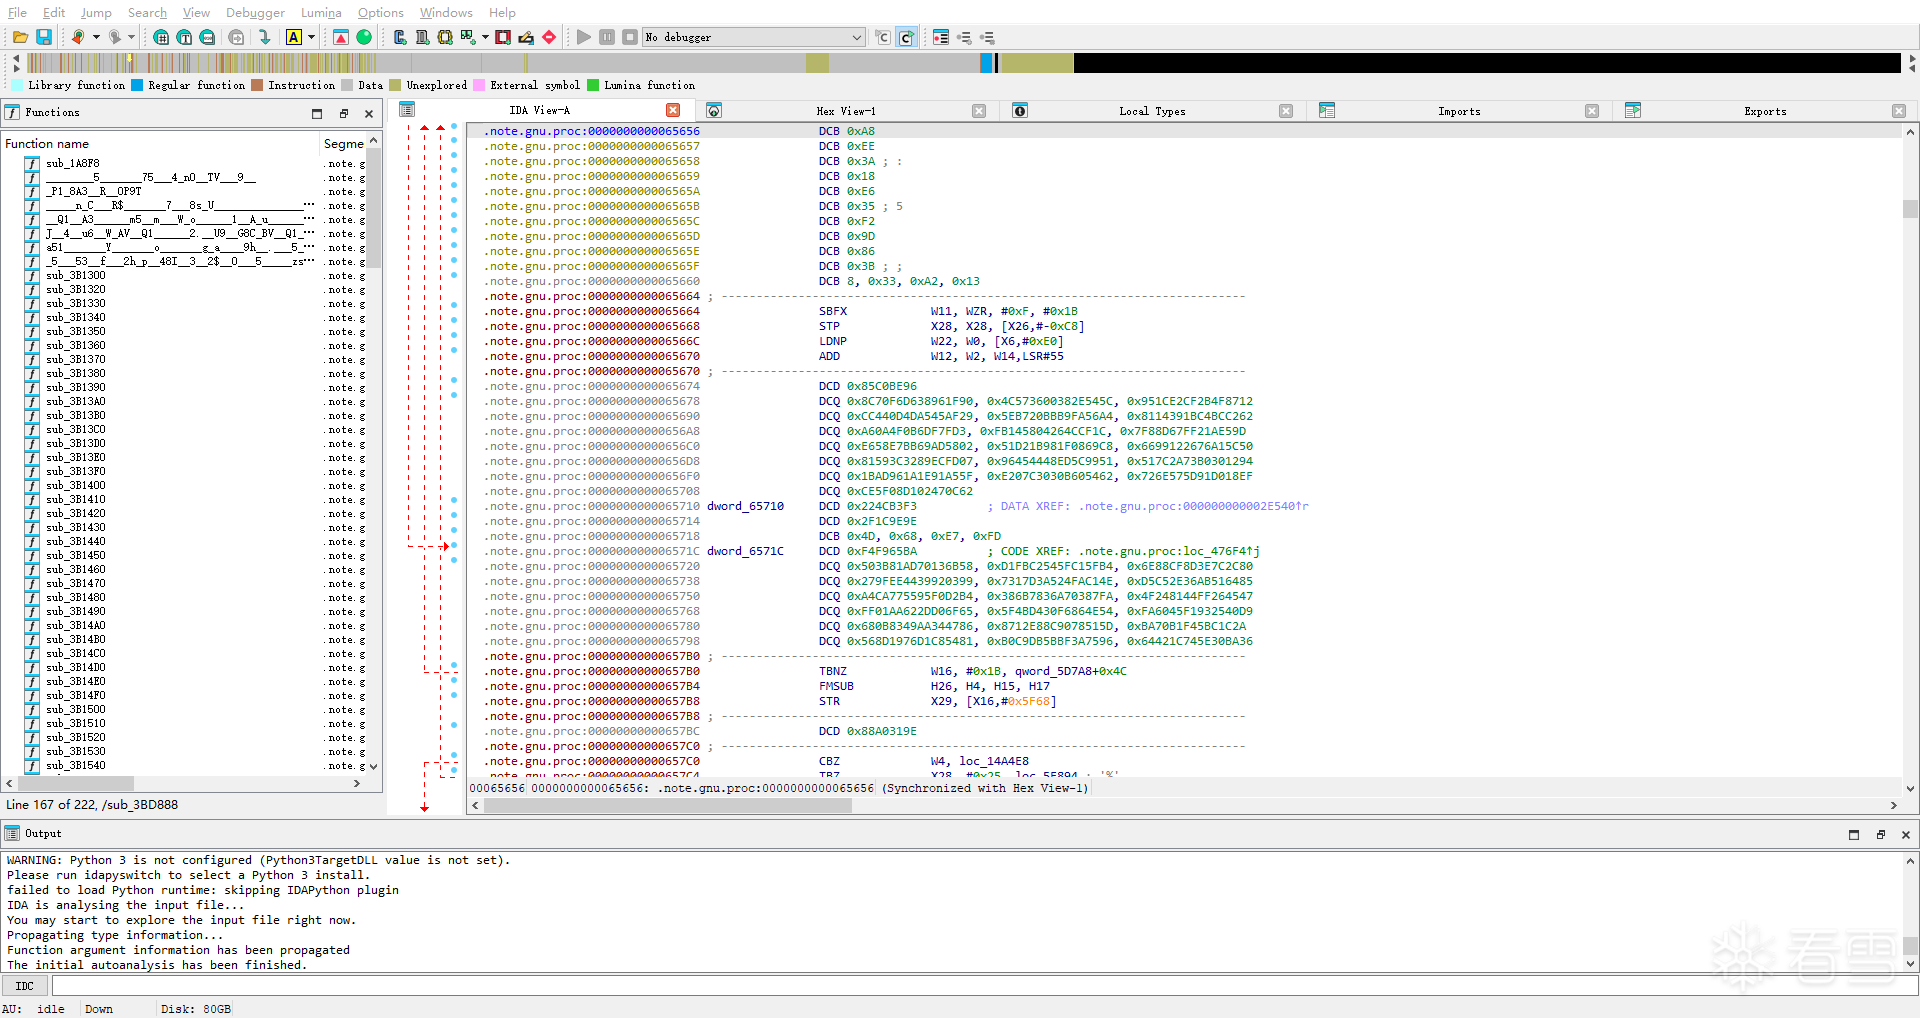This screenshot has height=1018, width=1920.
Task: Click the Imports tab icon
Action: pyautogui.click(x=1327, y=111)
